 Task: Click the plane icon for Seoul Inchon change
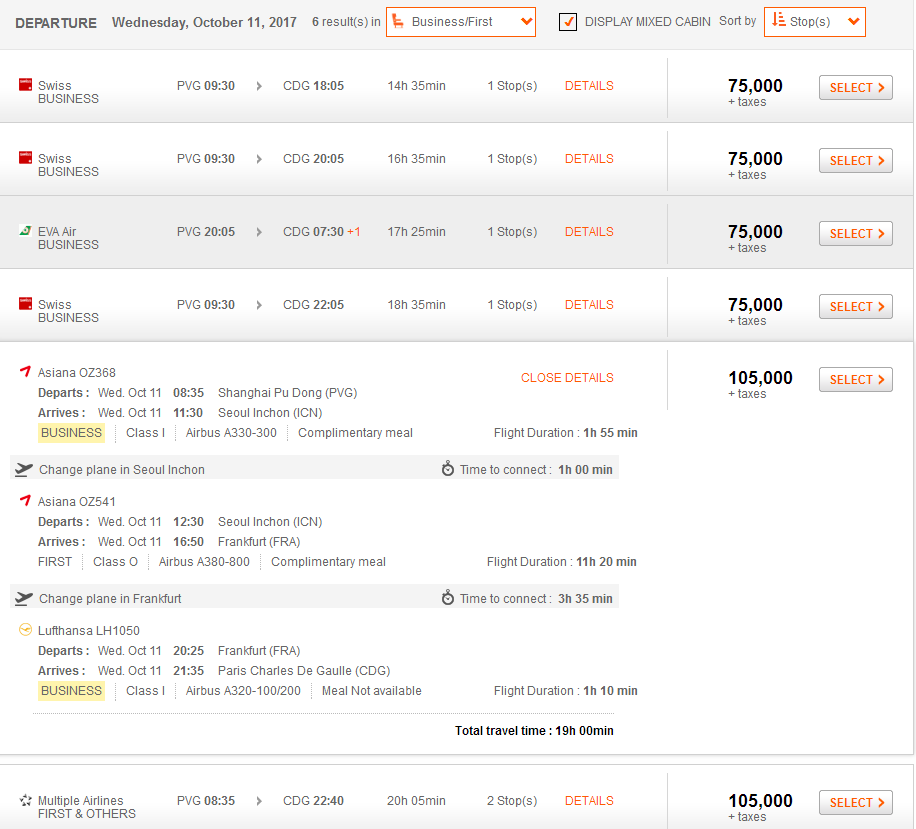coord(24,469)
